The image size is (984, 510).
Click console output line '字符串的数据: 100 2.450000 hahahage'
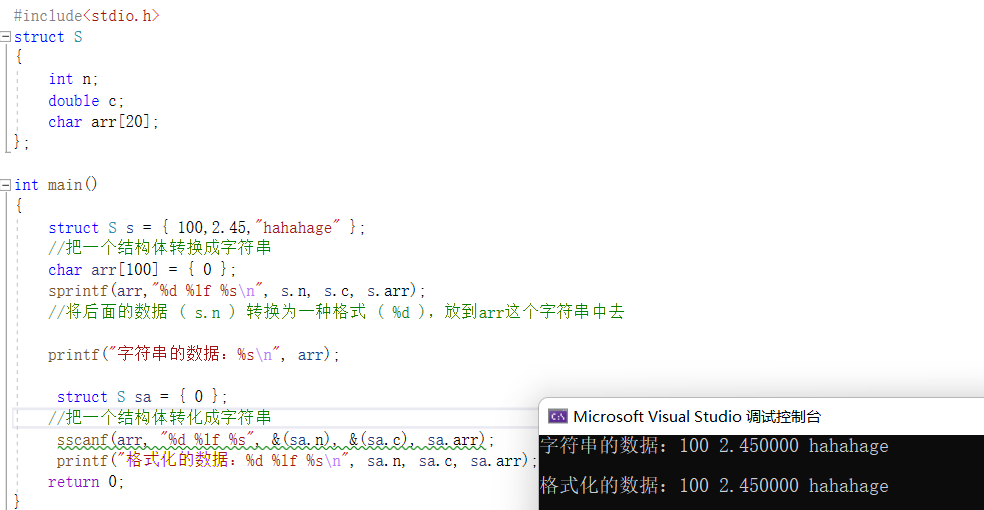[714, 446]
